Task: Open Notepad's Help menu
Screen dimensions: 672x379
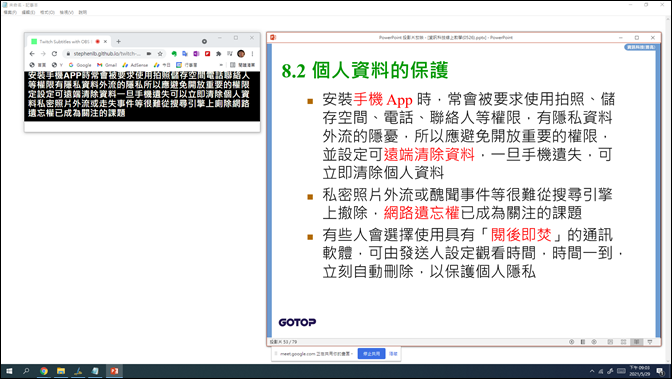Action: tap(83, 12)
